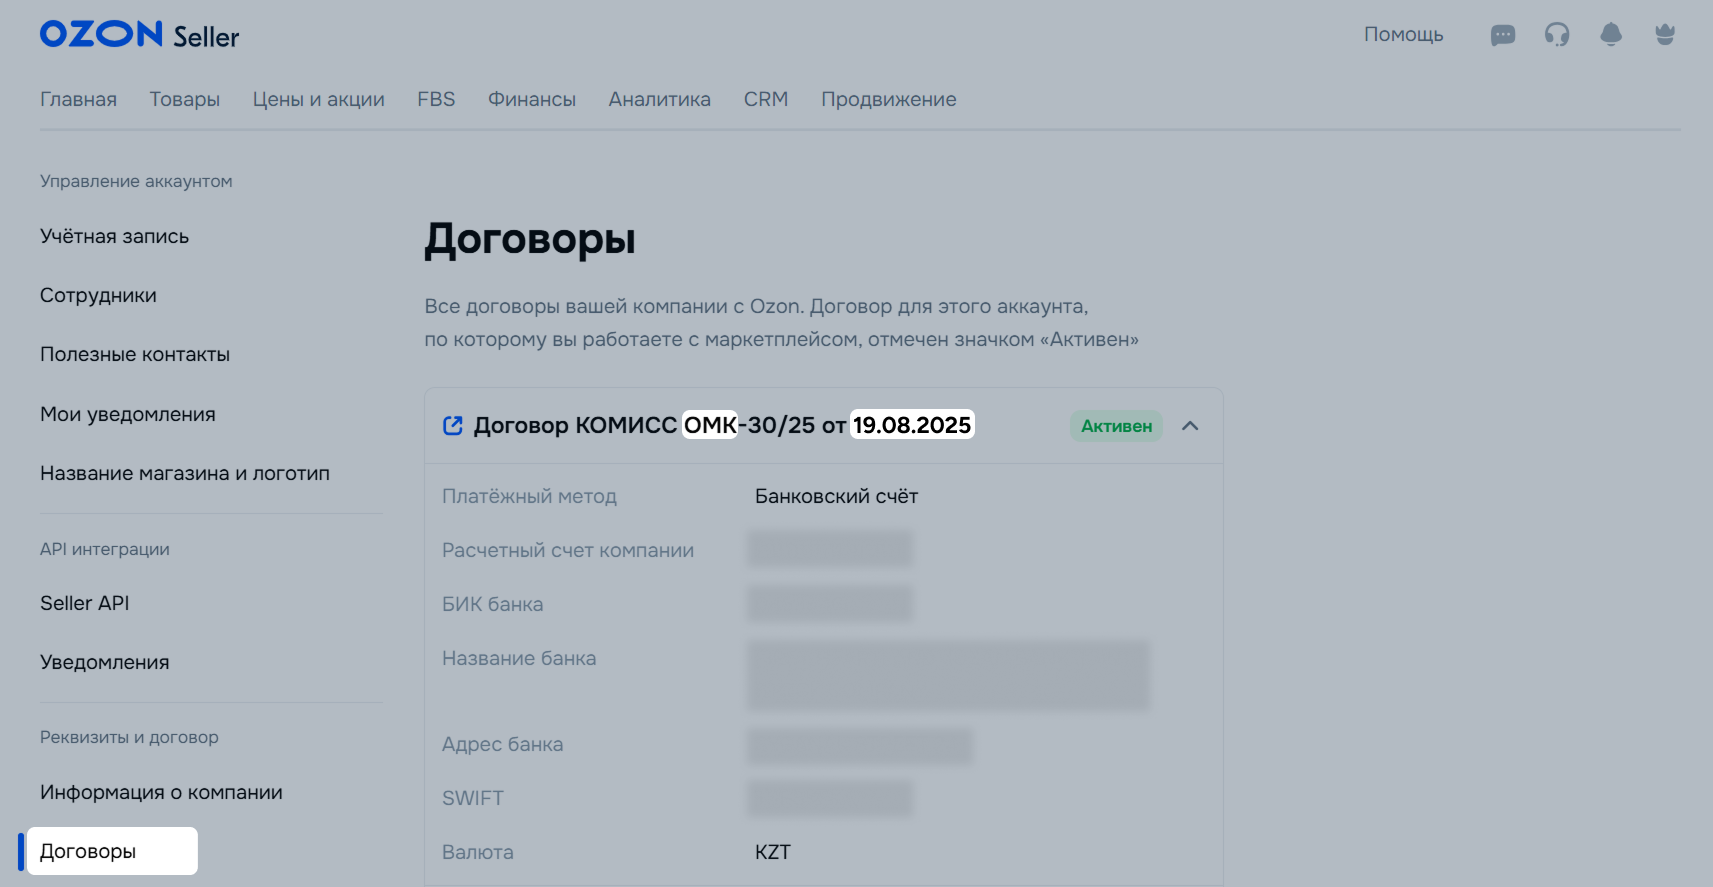
Task: Open the FBS menu
Action: 436,99
